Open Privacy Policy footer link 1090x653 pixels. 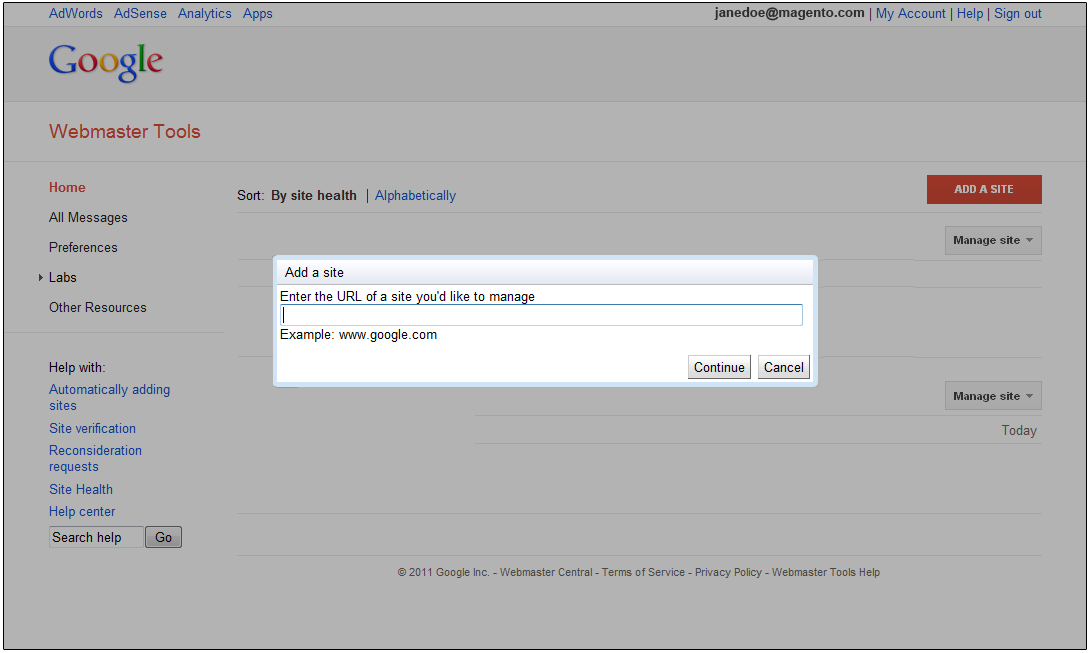pos(729,572)
